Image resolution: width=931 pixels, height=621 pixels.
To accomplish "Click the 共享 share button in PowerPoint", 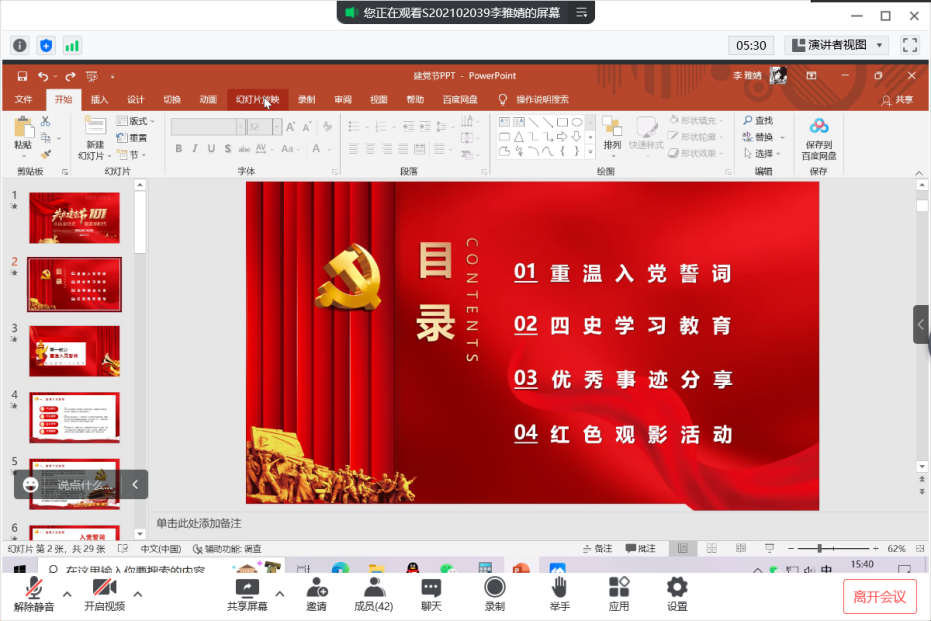I will tap(898, 100).
